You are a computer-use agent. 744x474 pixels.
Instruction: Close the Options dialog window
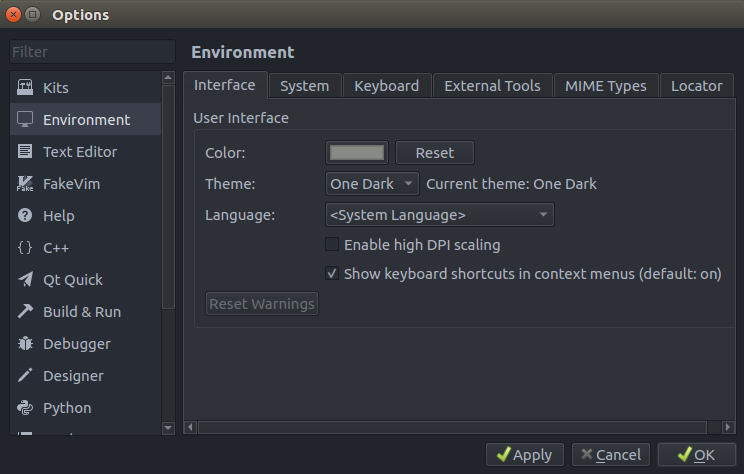coord(13,15)
